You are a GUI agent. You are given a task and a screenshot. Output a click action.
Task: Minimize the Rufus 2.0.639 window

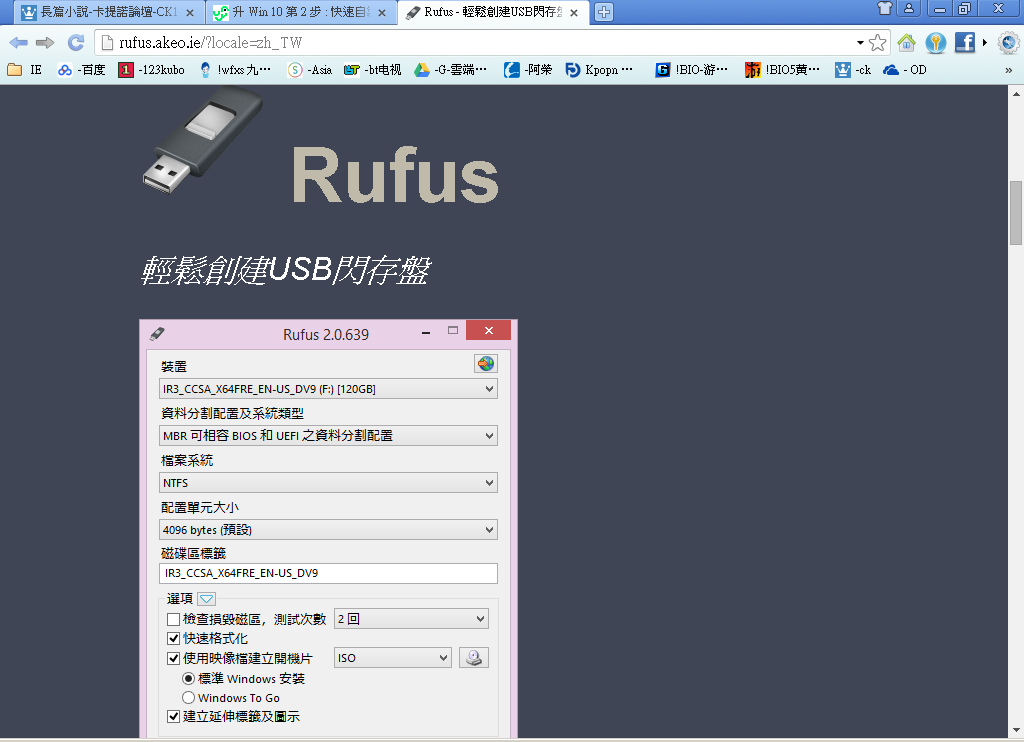[x=426, y=332]
